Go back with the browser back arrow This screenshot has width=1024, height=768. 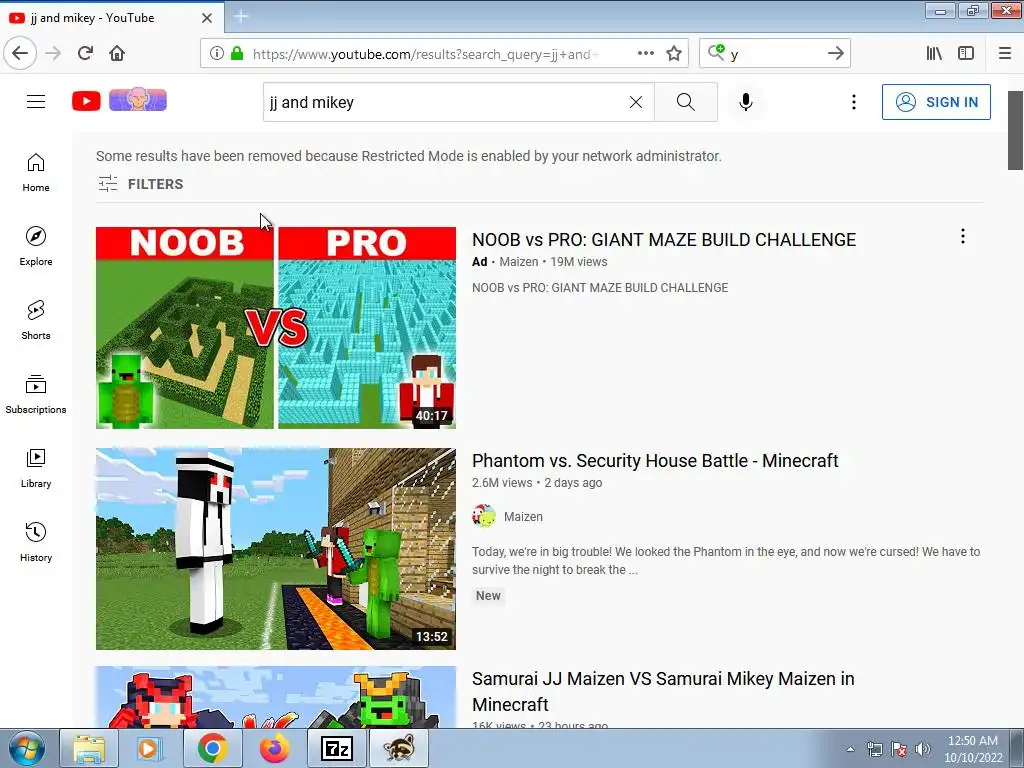tap(20, 53)
